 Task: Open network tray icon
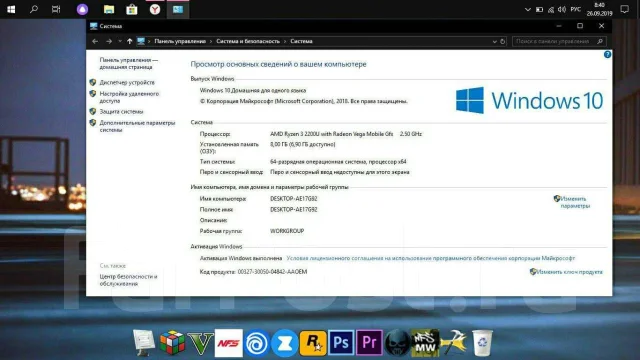coord(551,9)
